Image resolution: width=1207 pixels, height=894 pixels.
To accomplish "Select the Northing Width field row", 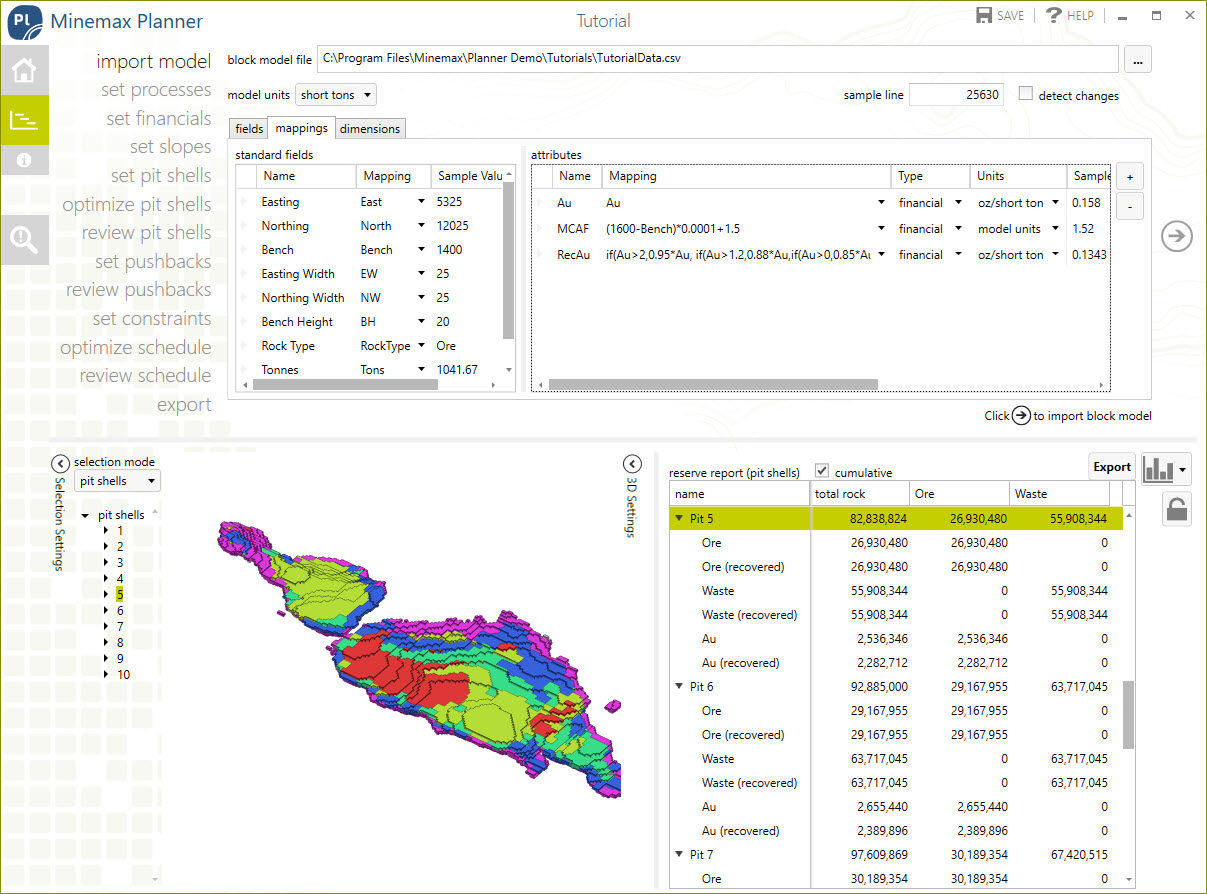I will tap(370, 298).
